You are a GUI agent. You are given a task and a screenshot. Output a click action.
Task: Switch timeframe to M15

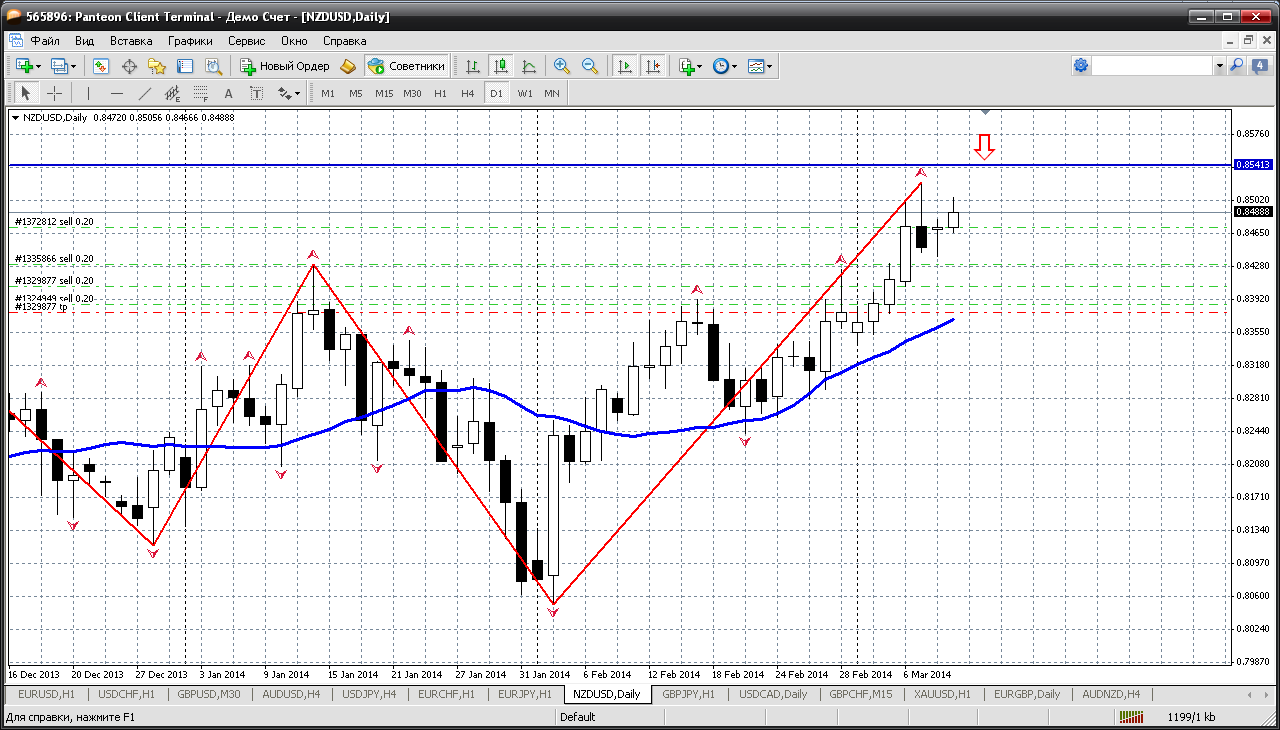(384, 93)
